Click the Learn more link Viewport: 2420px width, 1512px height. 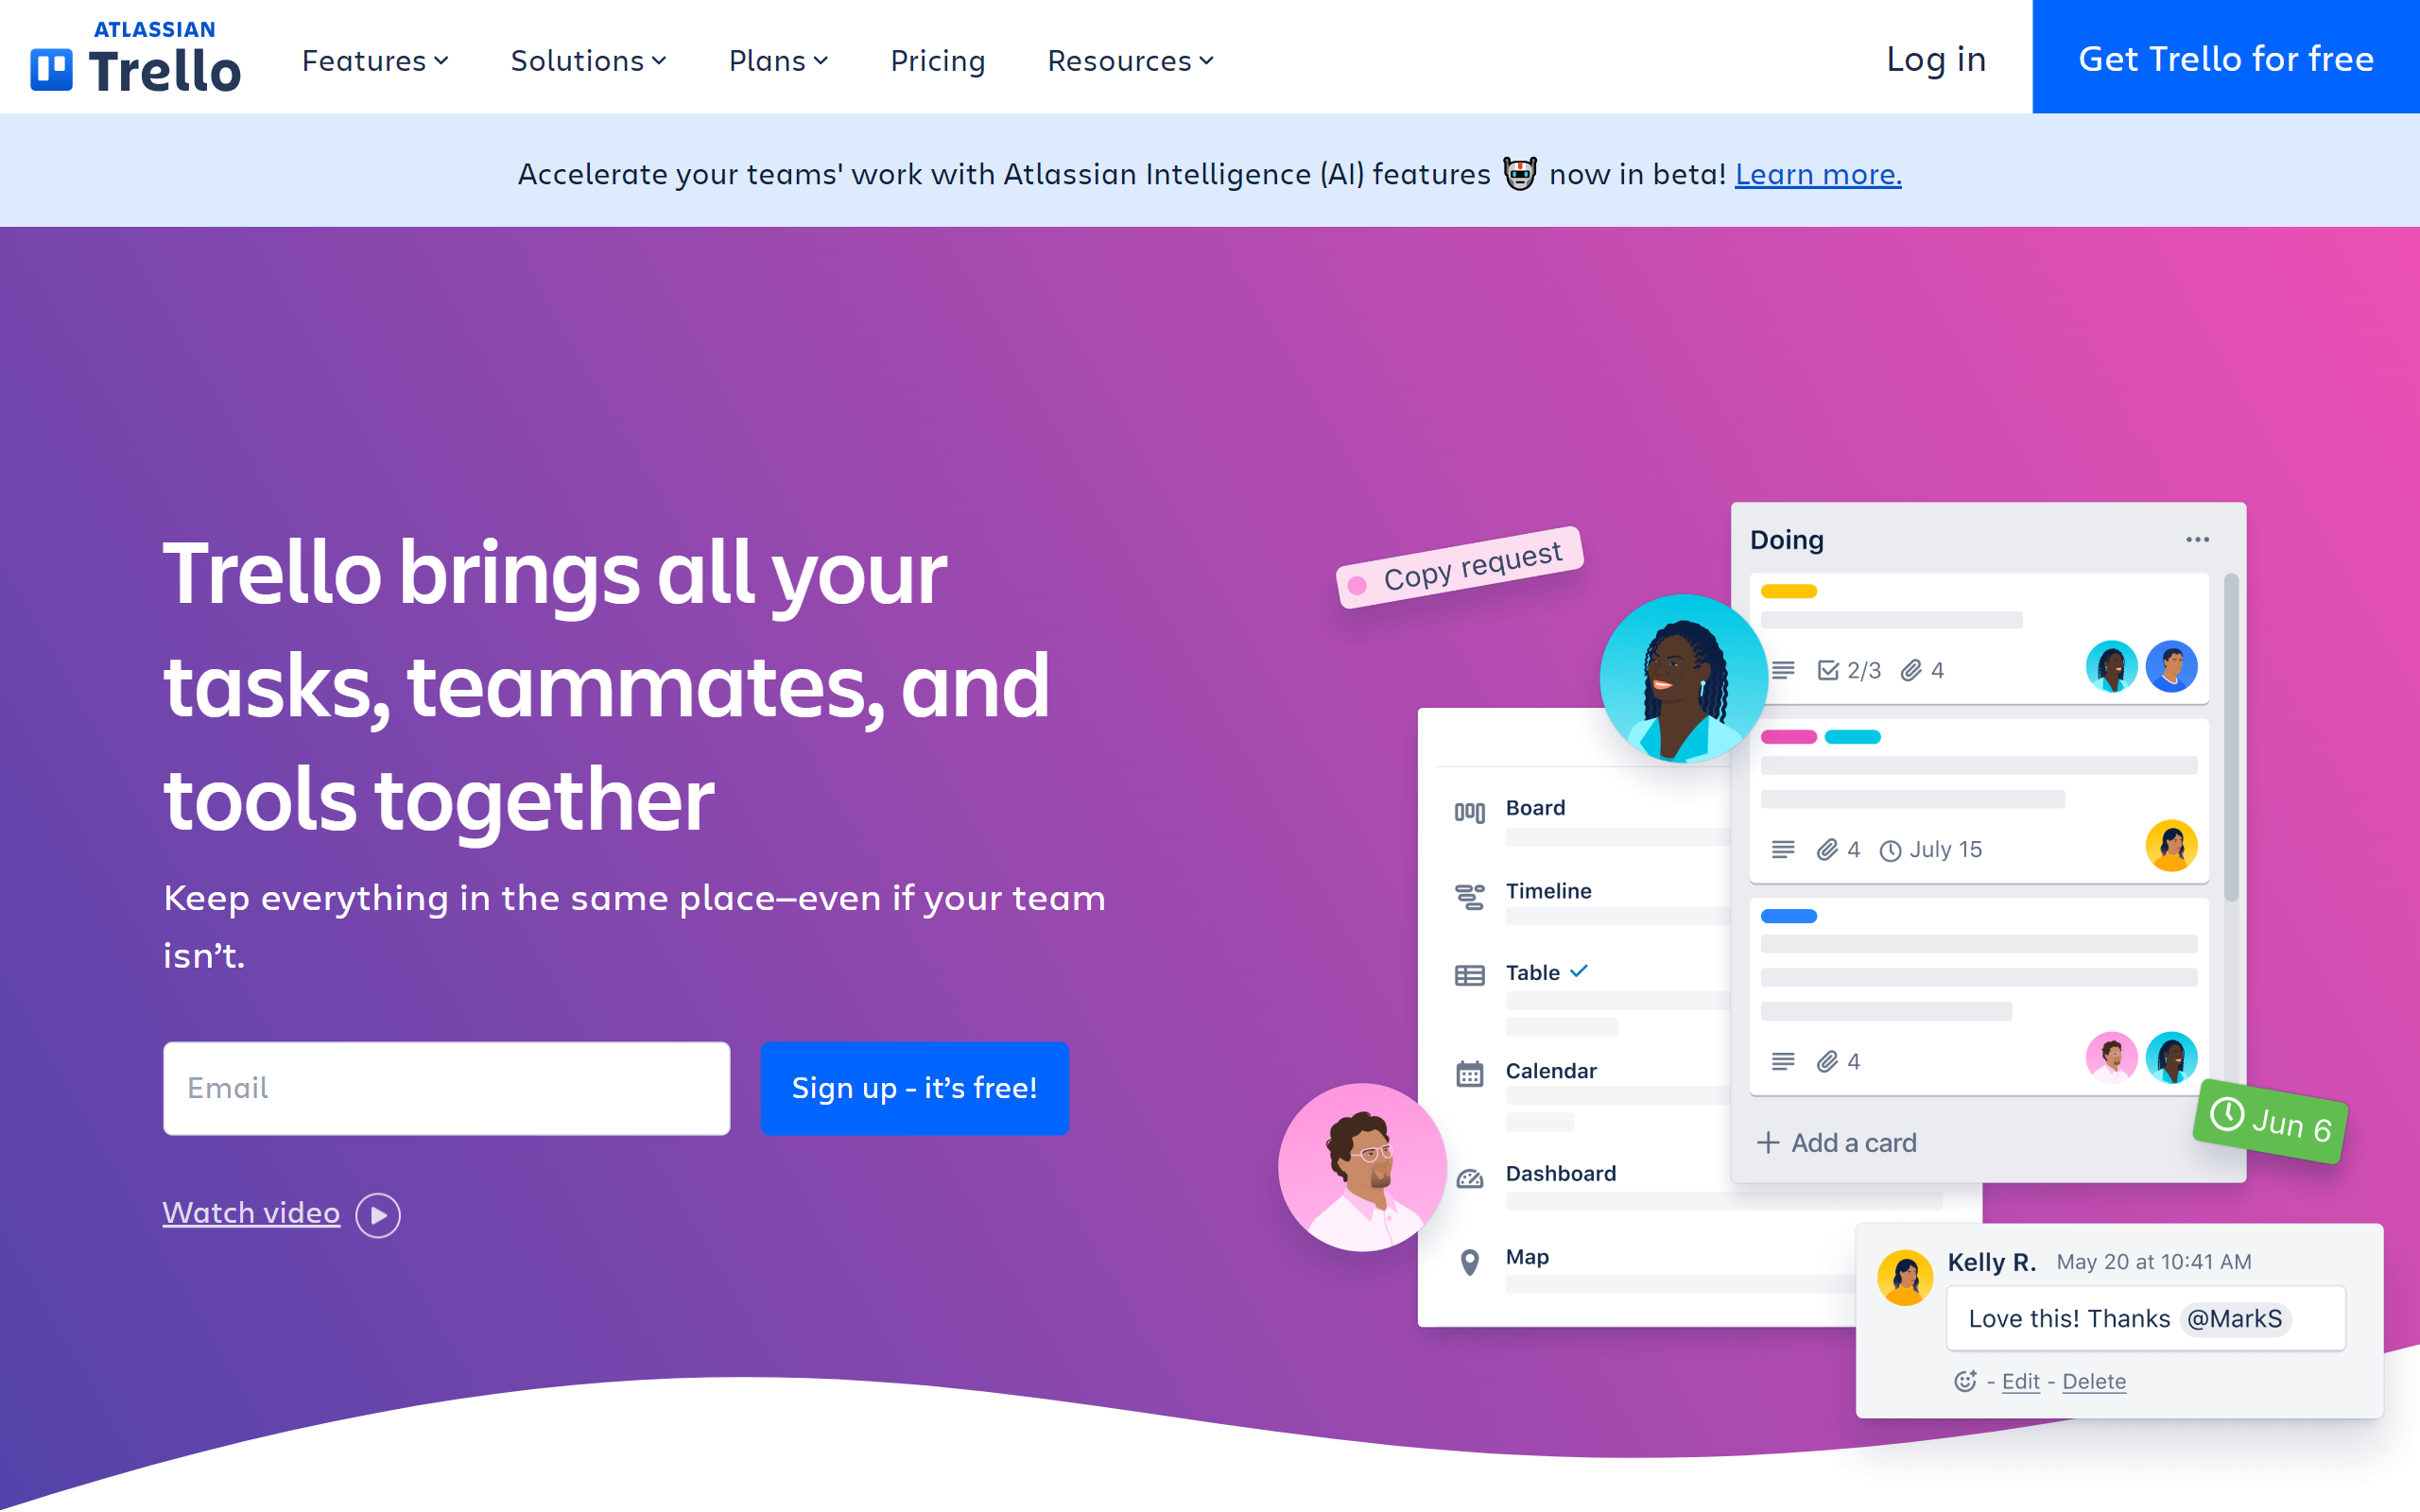pos(1817,172)
